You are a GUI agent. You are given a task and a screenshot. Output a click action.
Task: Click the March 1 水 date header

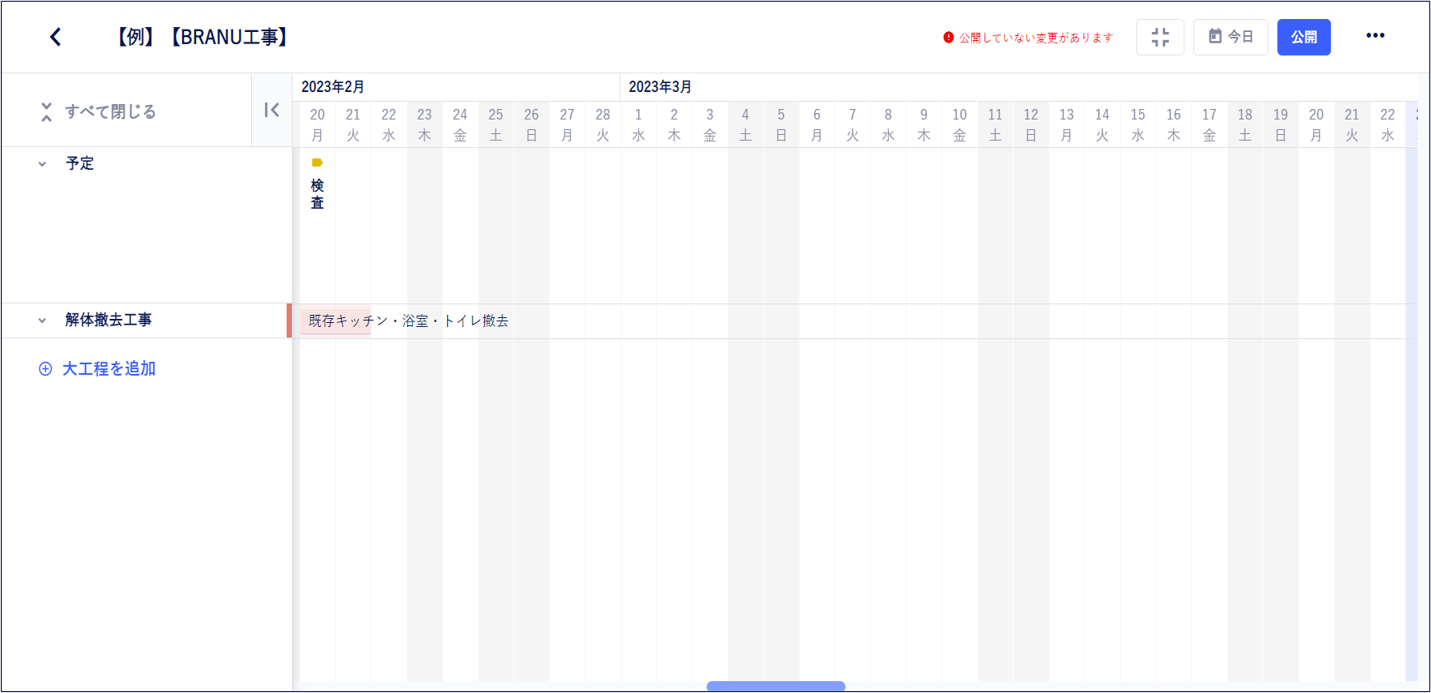click(x=638, y=124)
